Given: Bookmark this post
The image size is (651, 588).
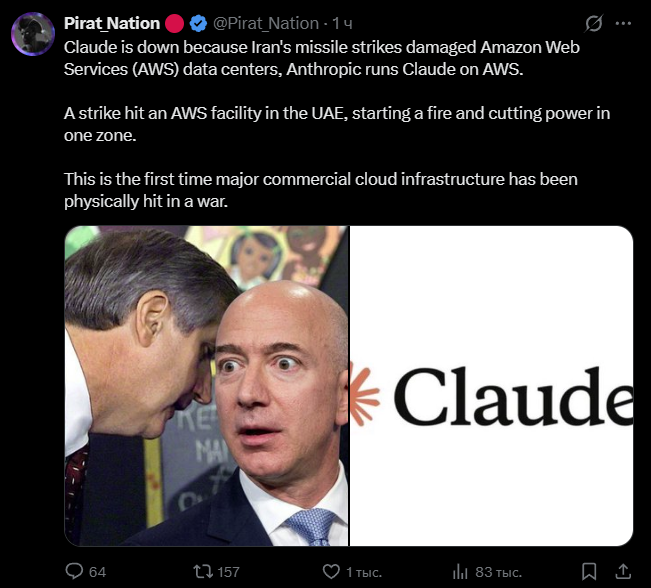Looking at the screenshot, I should tap(589, 572).
